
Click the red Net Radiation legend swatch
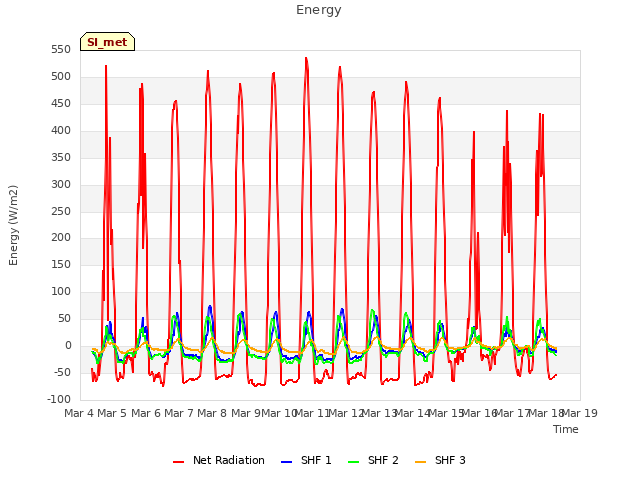click(x=179, y=462)
